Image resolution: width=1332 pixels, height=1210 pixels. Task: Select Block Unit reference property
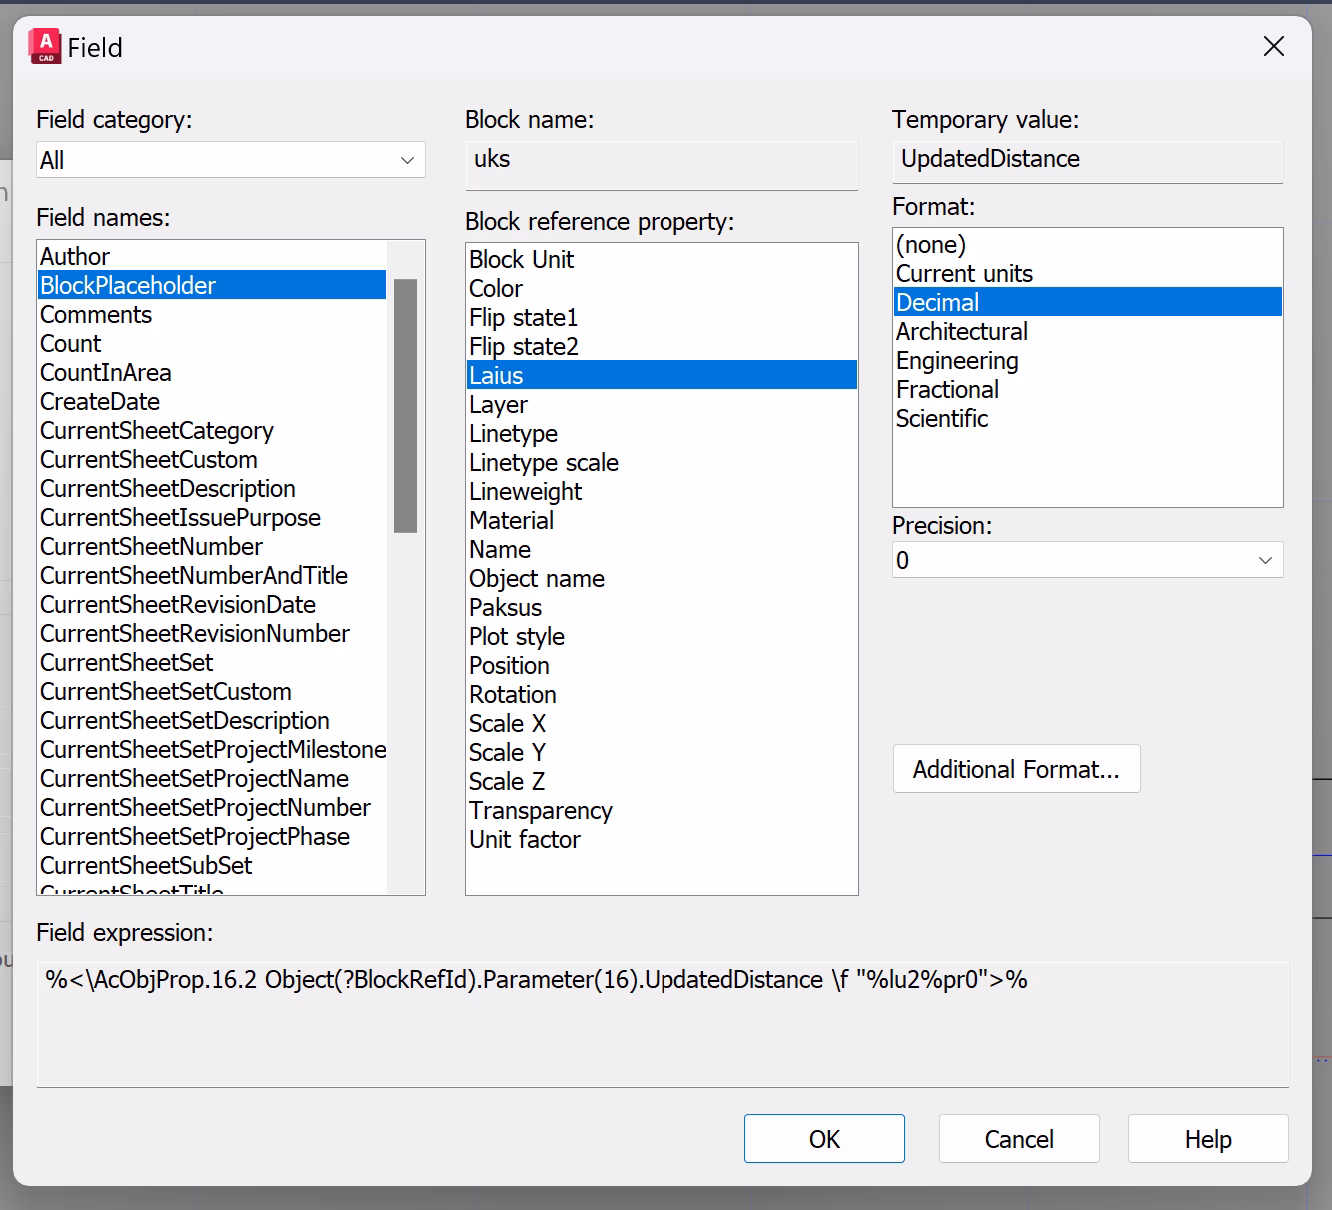(521, 260)
